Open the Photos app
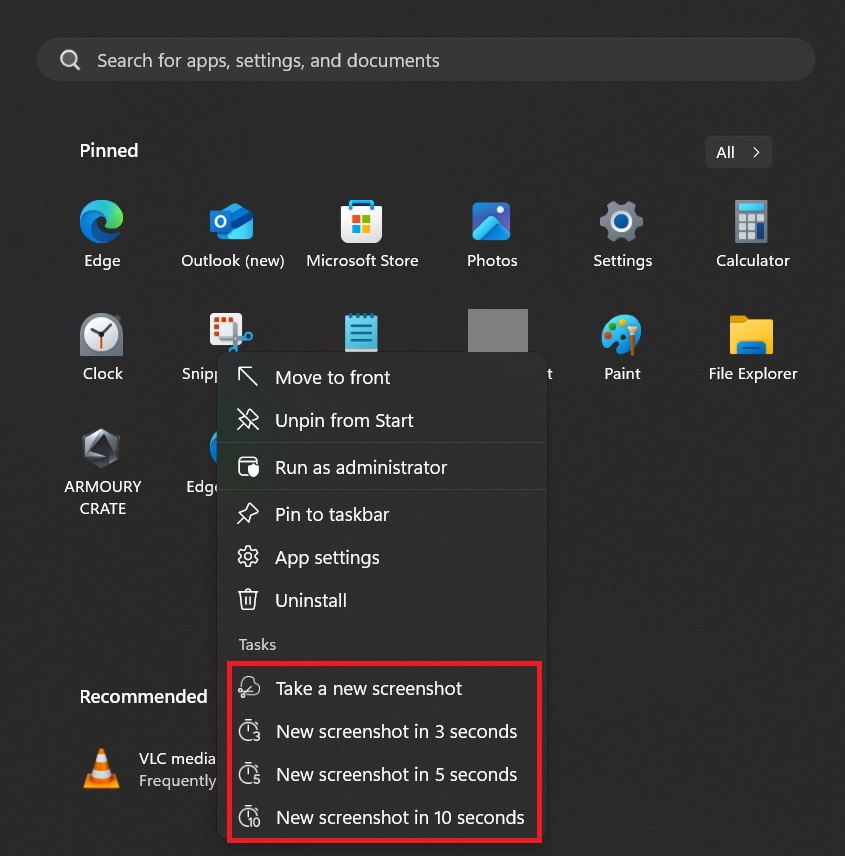Screen dimensions: 845x856 [492, 234]
